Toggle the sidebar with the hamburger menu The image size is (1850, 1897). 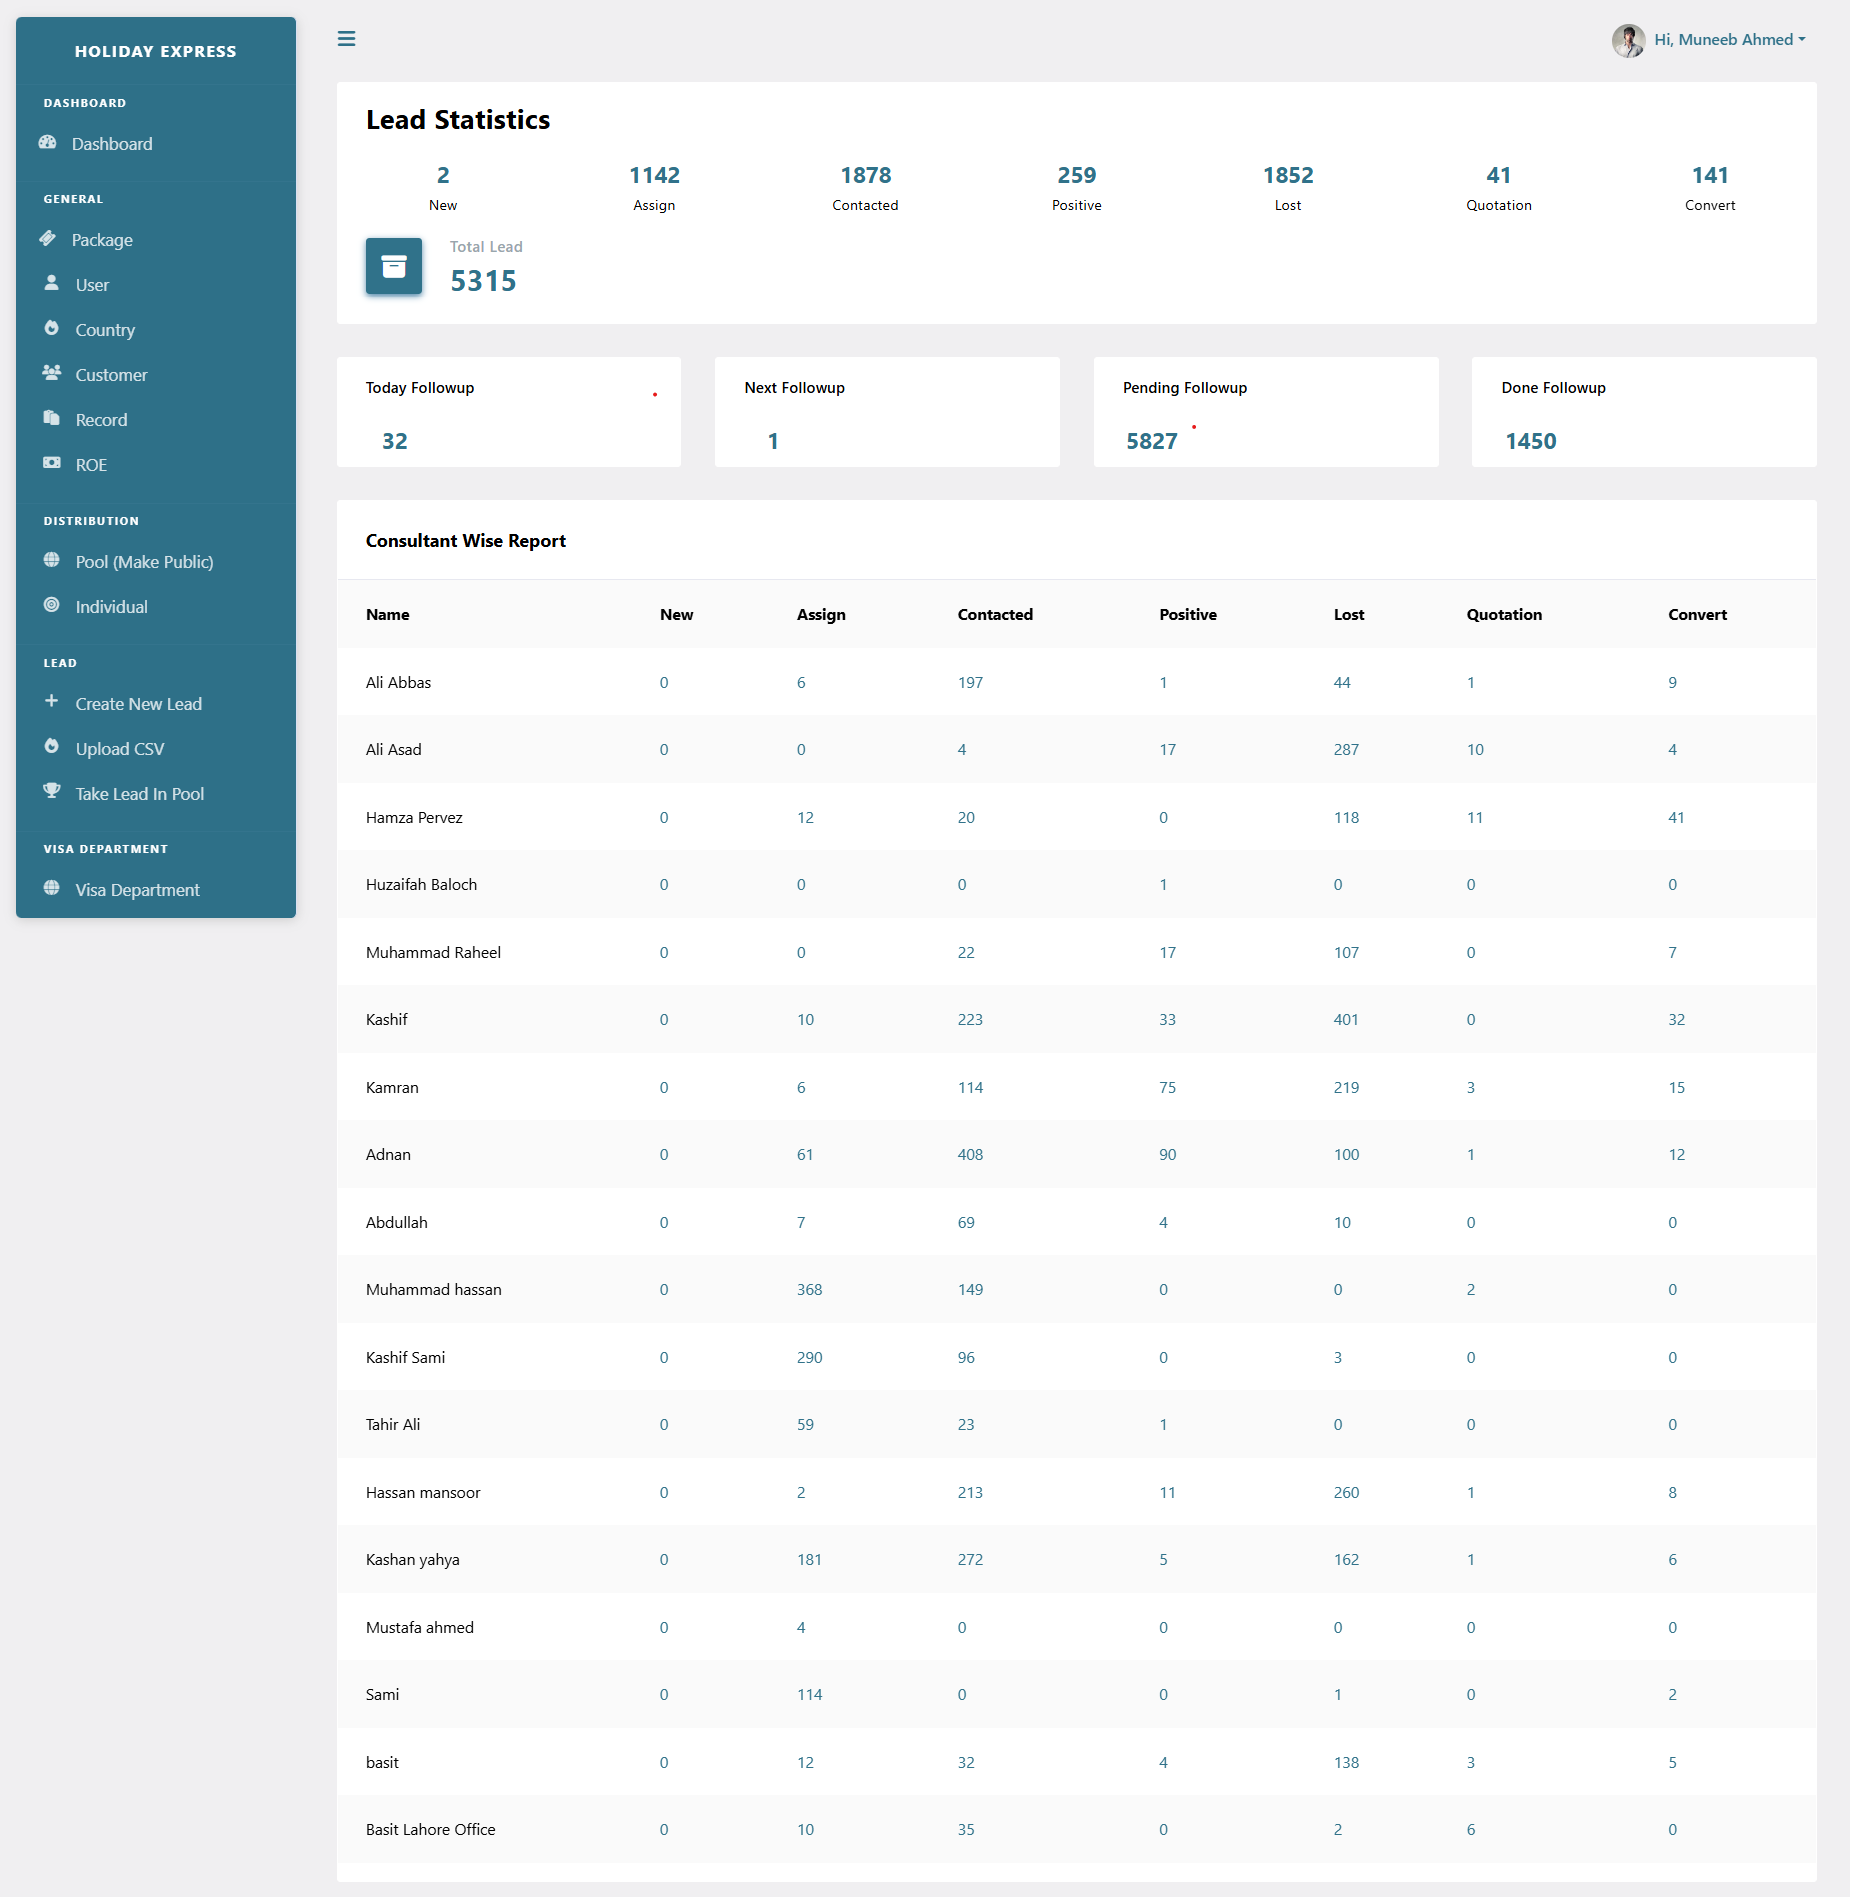click(x=347, y=39)
